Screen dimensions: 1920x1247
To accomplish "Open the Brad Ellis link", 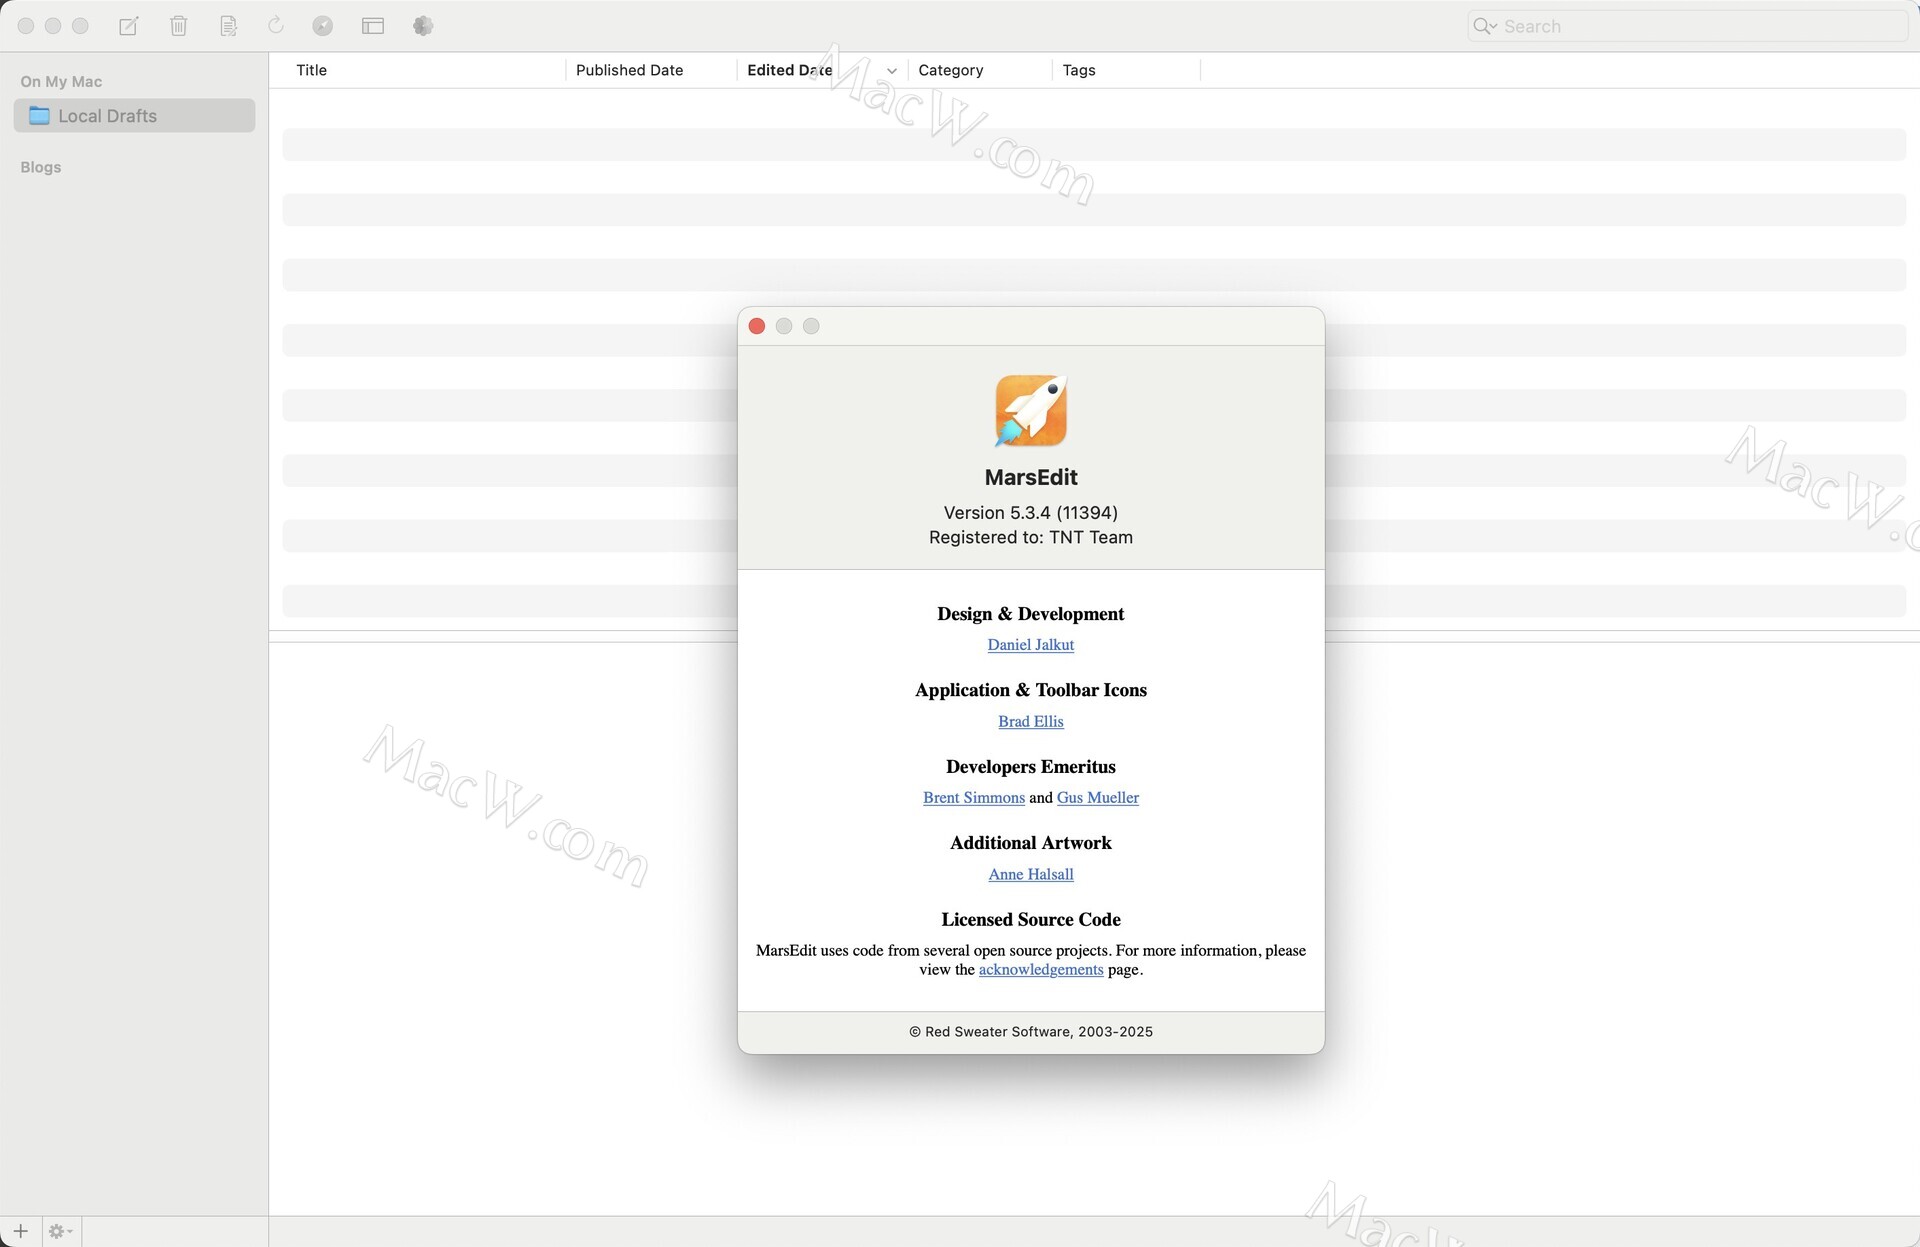I will pyautogui.click(x=1031, y=721).
